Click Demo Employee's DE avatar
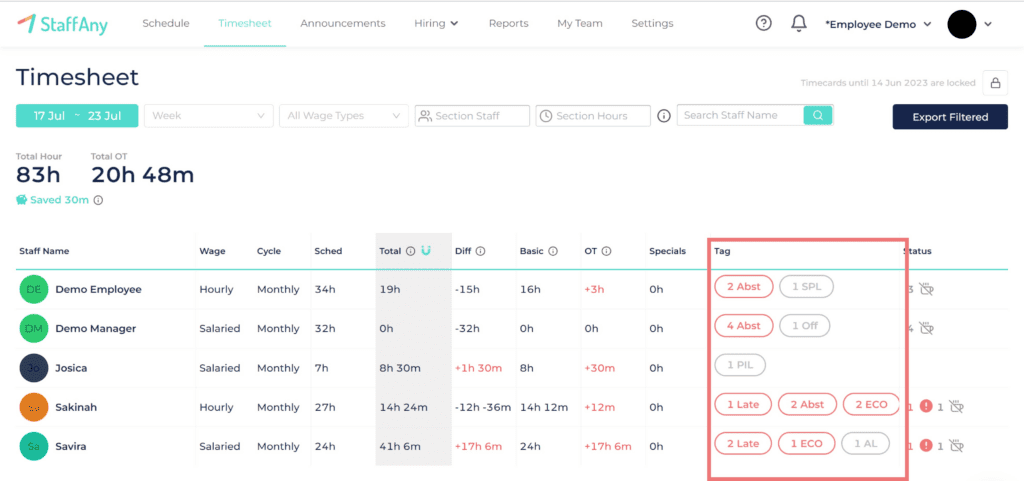The width and height of the screenshot is (1024, 481). [x=34, y=289]
